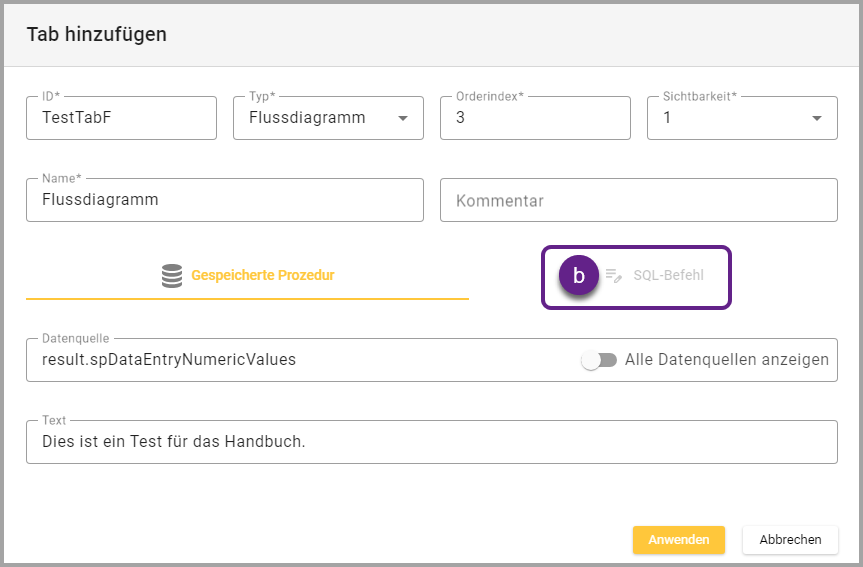Focus the Datenquelle field
Viewport: 863px width, 567px height.
point(300,360)
